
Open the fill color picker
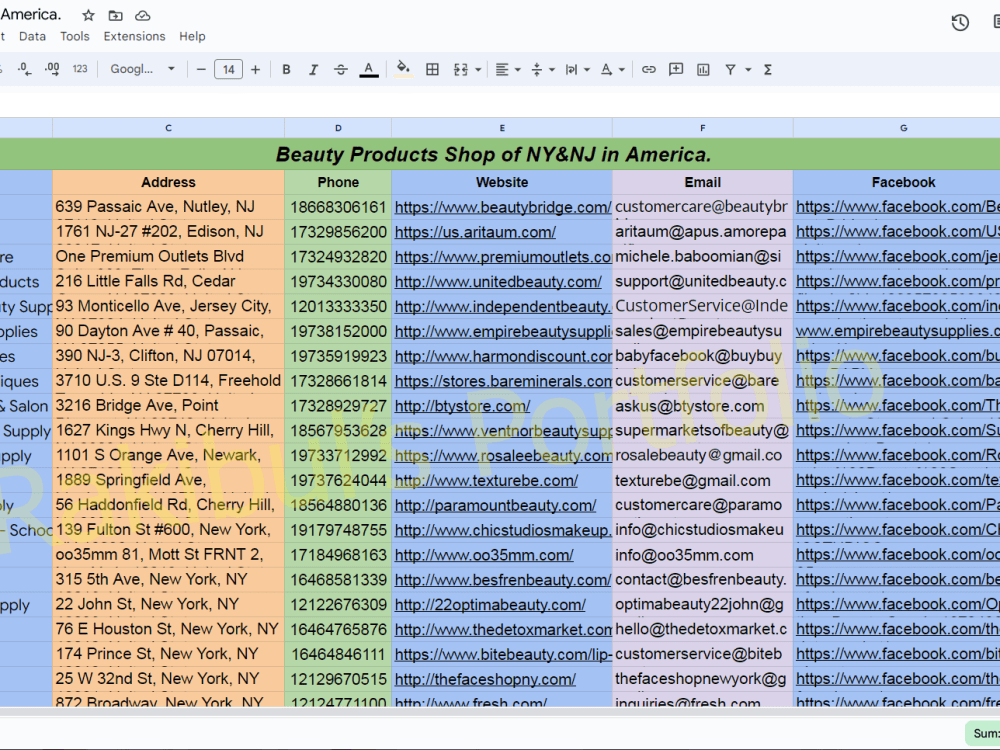402,69
